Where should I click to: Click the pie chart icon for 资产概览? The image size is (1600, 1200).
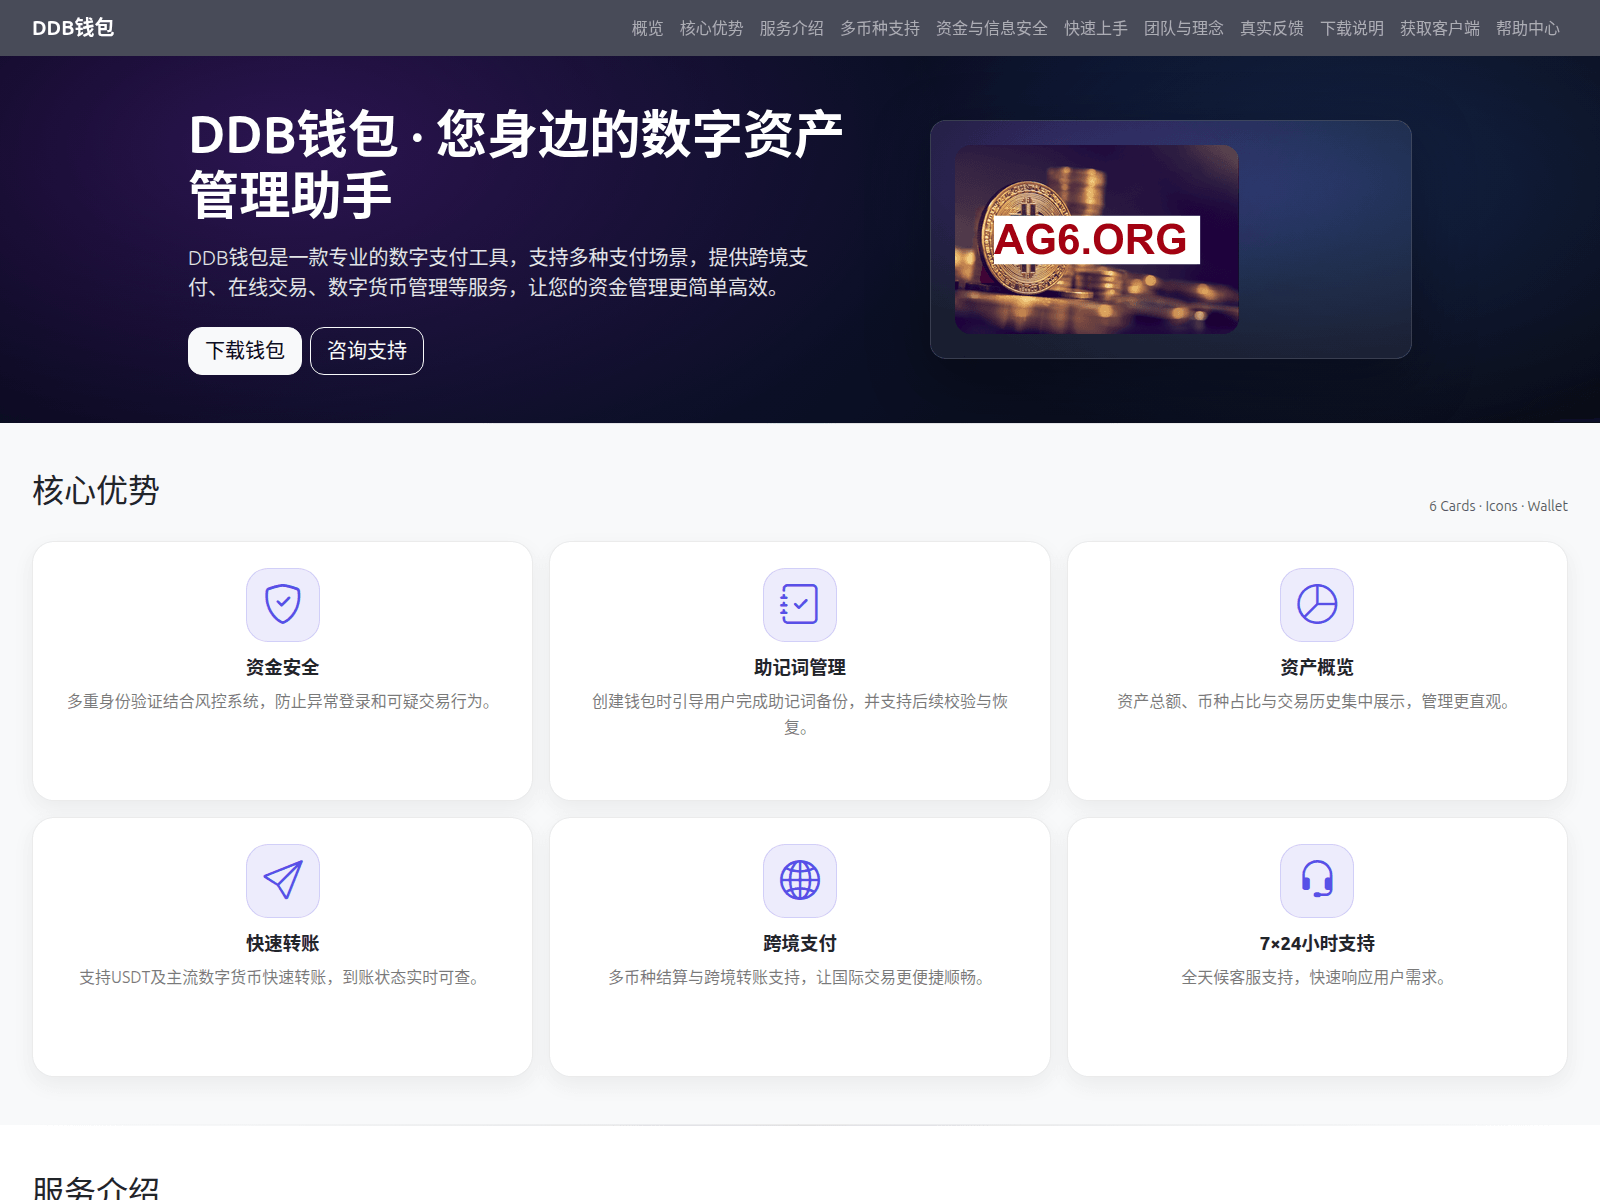[1317, 605]
